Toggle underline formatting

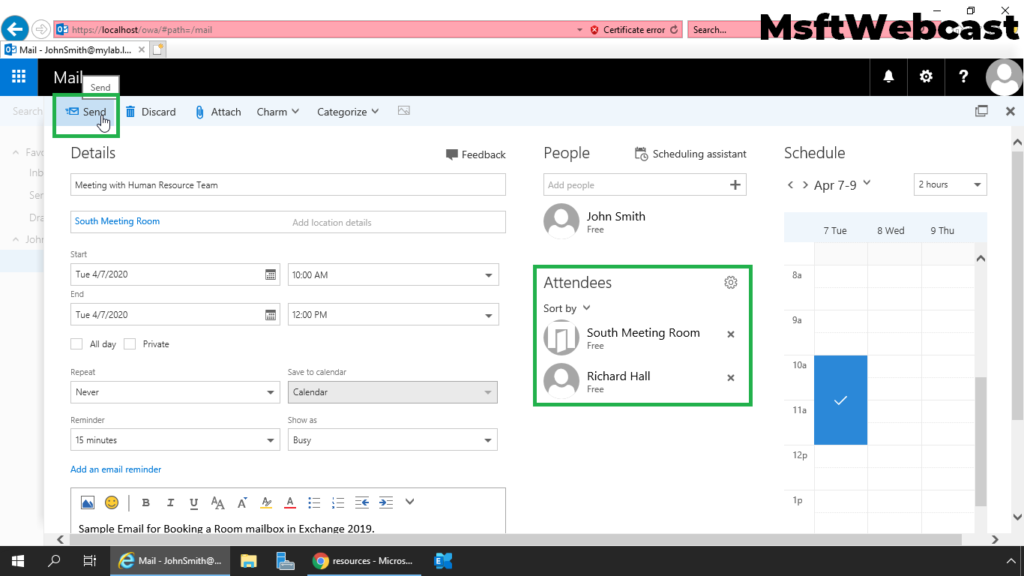(193, 503)
